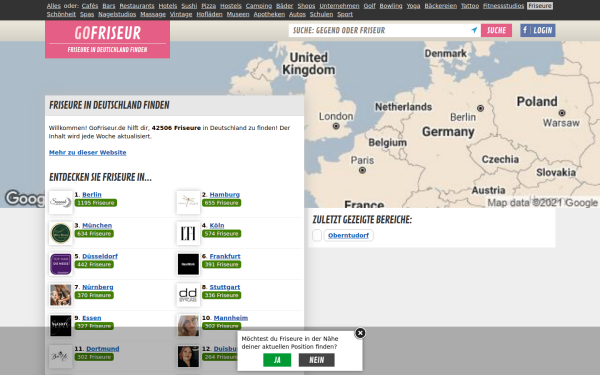Open the Stuttgart city link
This screenshot has height=375, width=600.
pyautogui.click(x=225, y=287)
